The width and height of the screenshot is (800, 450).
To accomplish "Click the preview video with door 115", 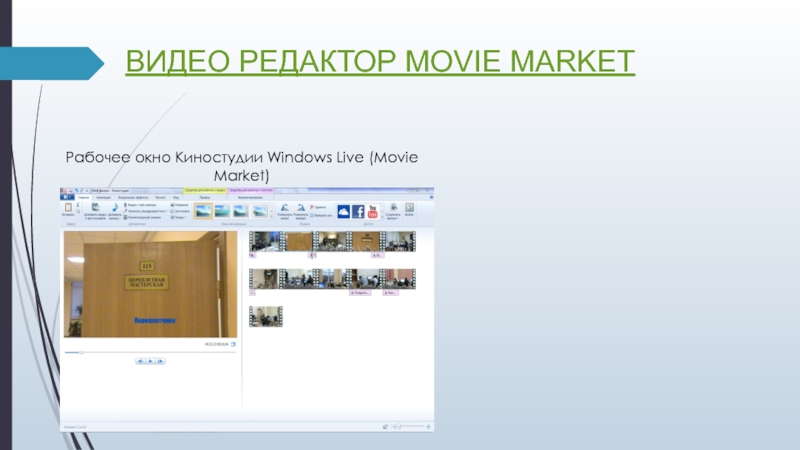I will [151, 284].
